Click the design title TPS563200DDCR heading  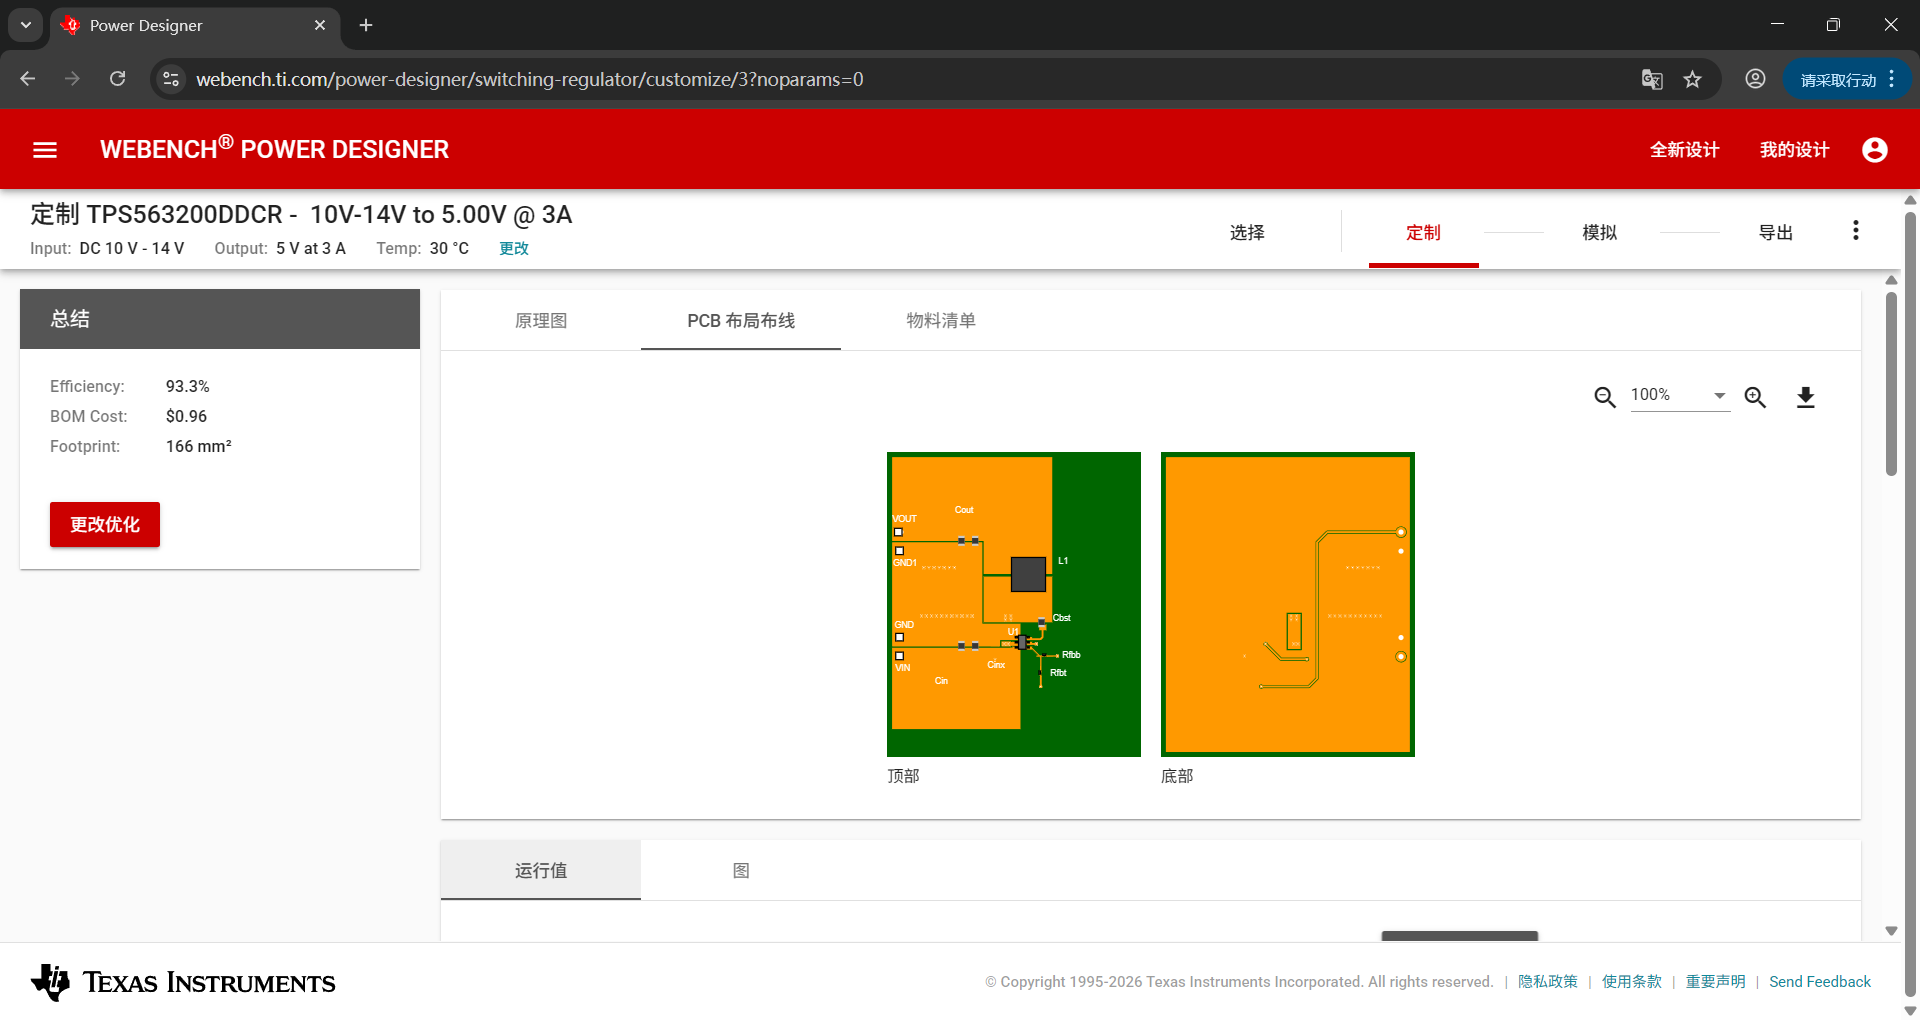pyautogui.click(x=301, y=214)
